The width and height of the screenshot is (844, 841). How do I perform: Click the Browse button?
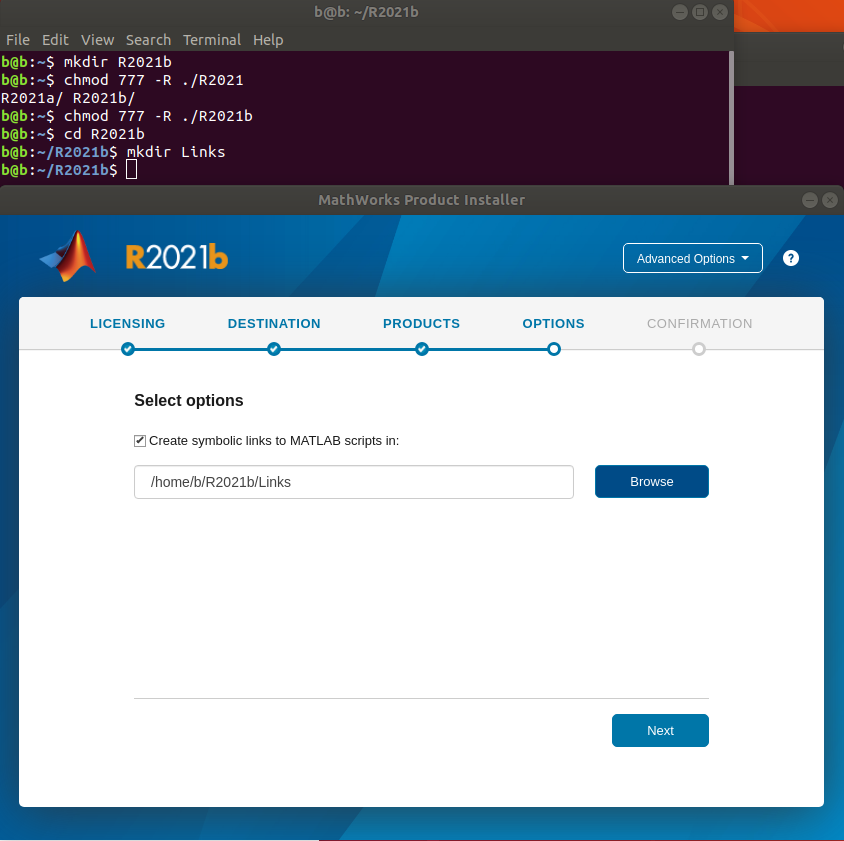point(651,481)
